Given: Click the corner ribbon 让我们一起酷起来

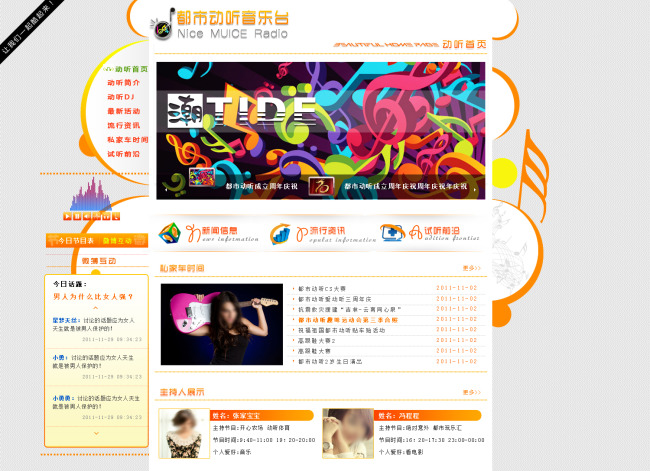Looking at the screenshot, I should tap(28, 27).
